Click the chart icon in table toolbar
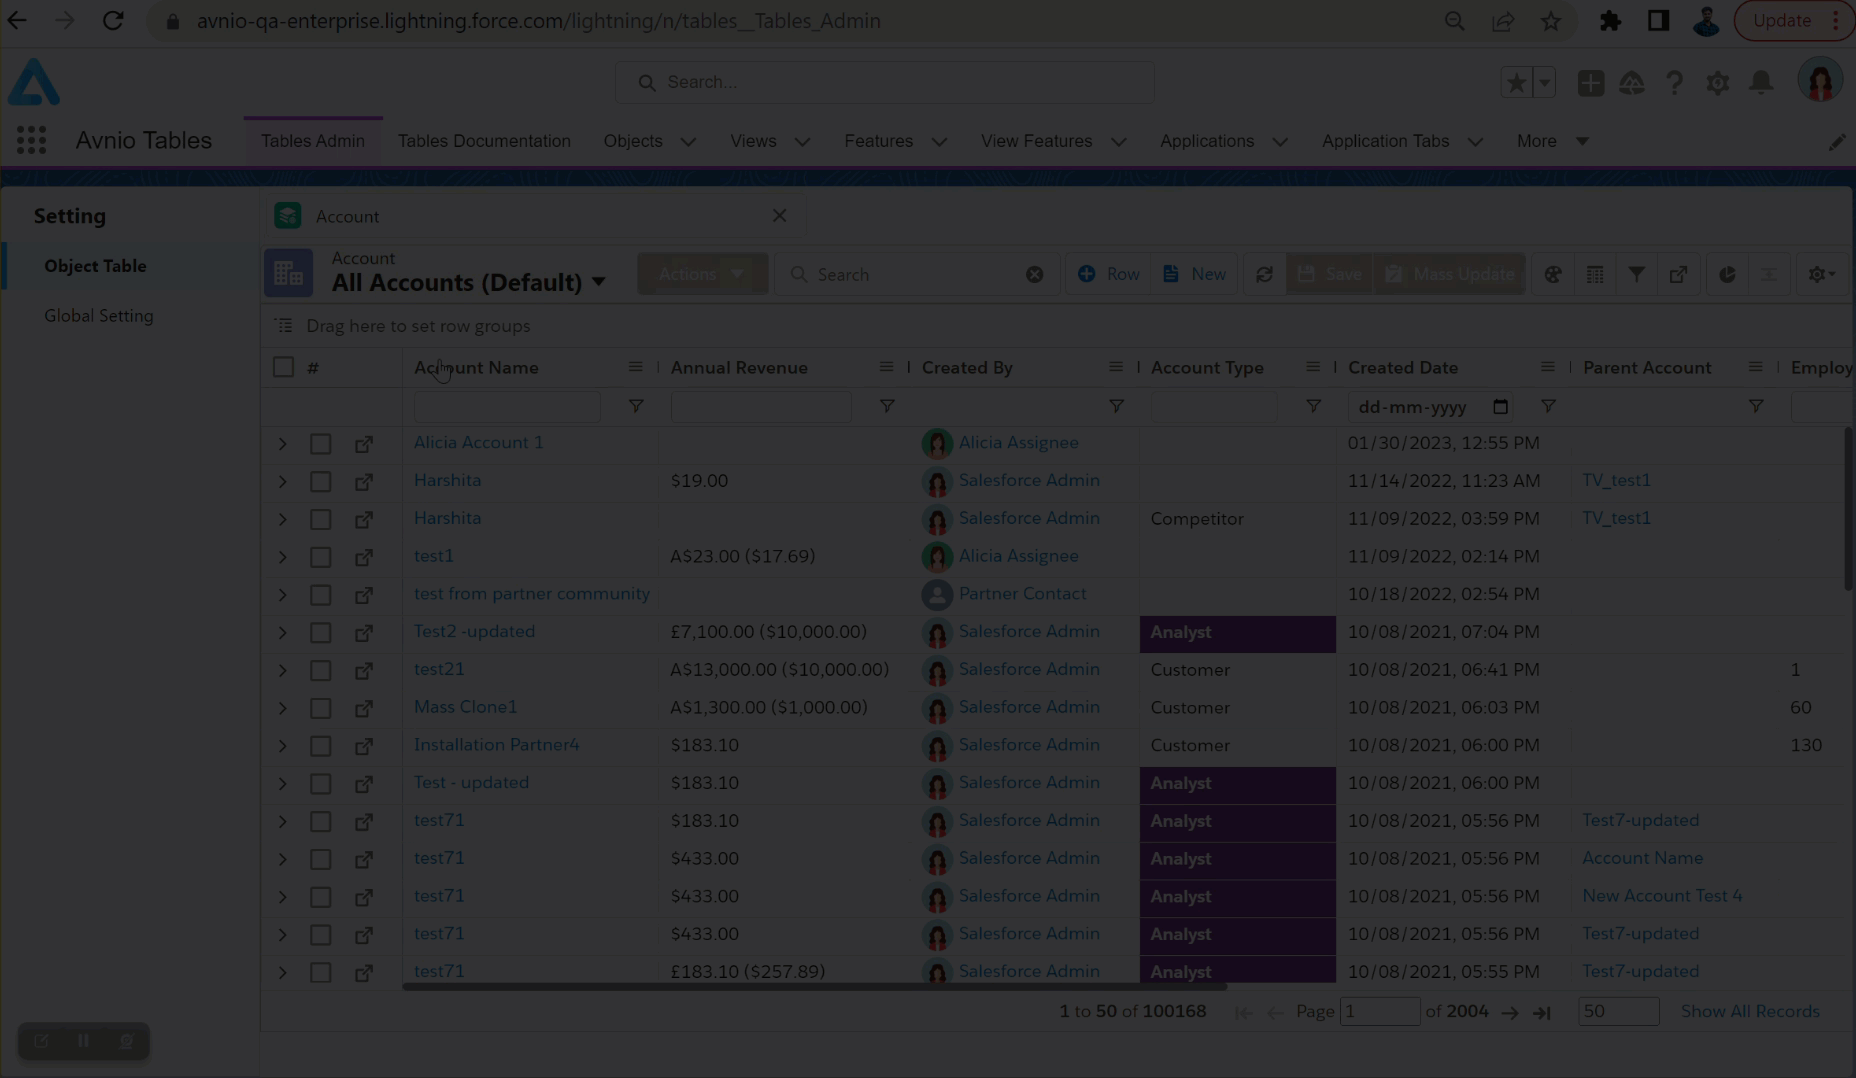 (x=1727, y=274)
